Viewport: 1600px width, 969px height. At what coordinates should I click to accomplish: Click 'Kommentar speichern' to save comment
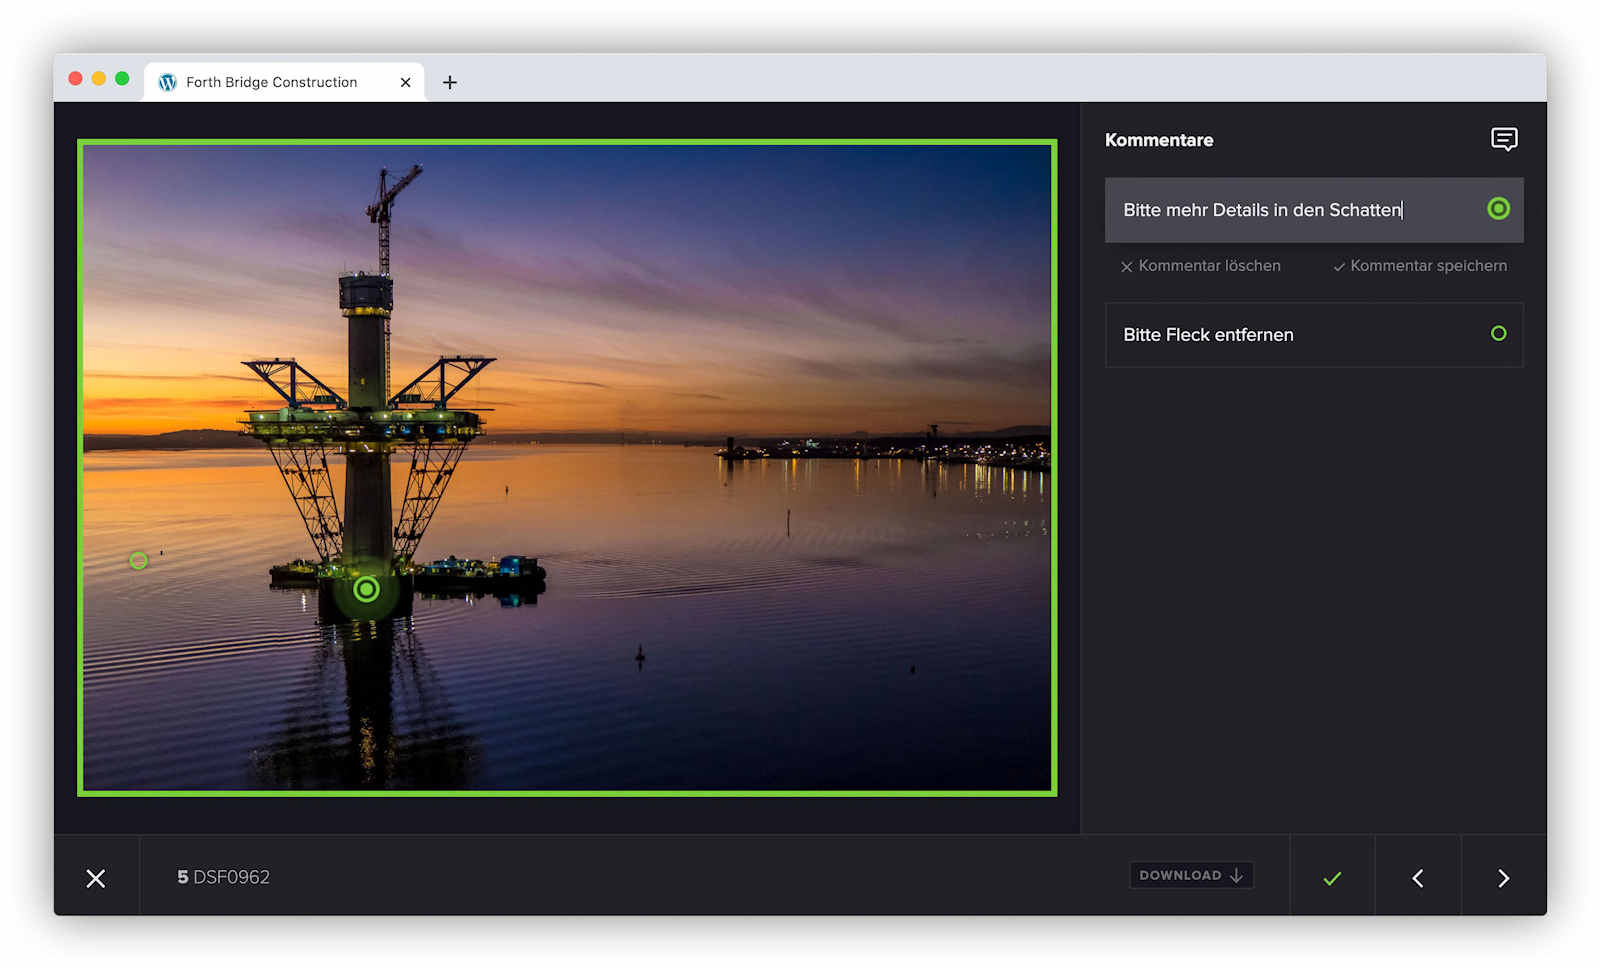click(1419, 266)
